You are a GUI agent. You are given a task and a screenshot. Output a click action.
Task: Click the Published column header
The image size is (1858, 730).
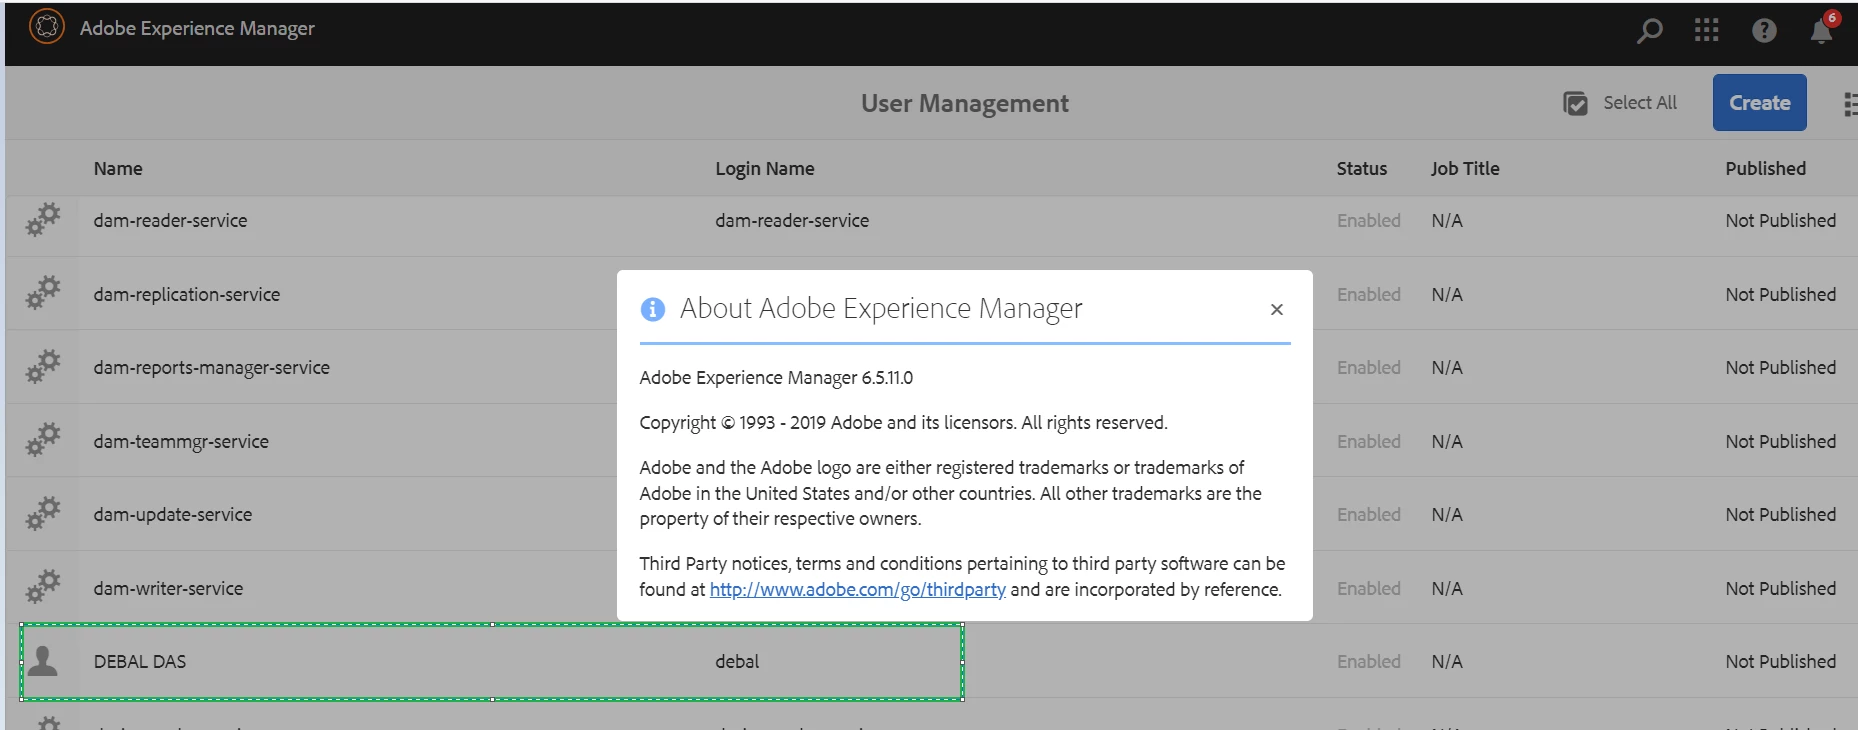click(1765, 168)
